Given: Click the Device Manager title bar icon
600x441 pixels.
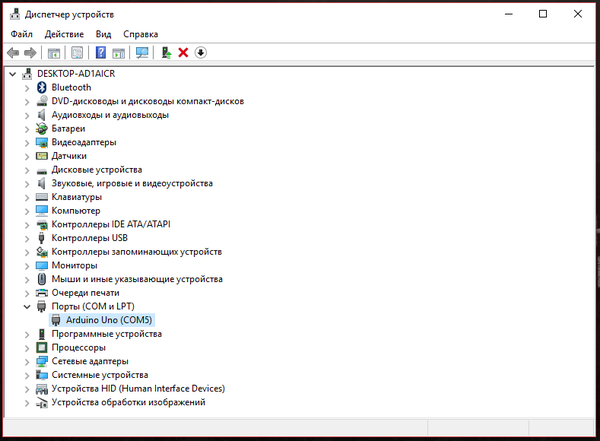Looking at the screenshot, I should pos(15,14).
